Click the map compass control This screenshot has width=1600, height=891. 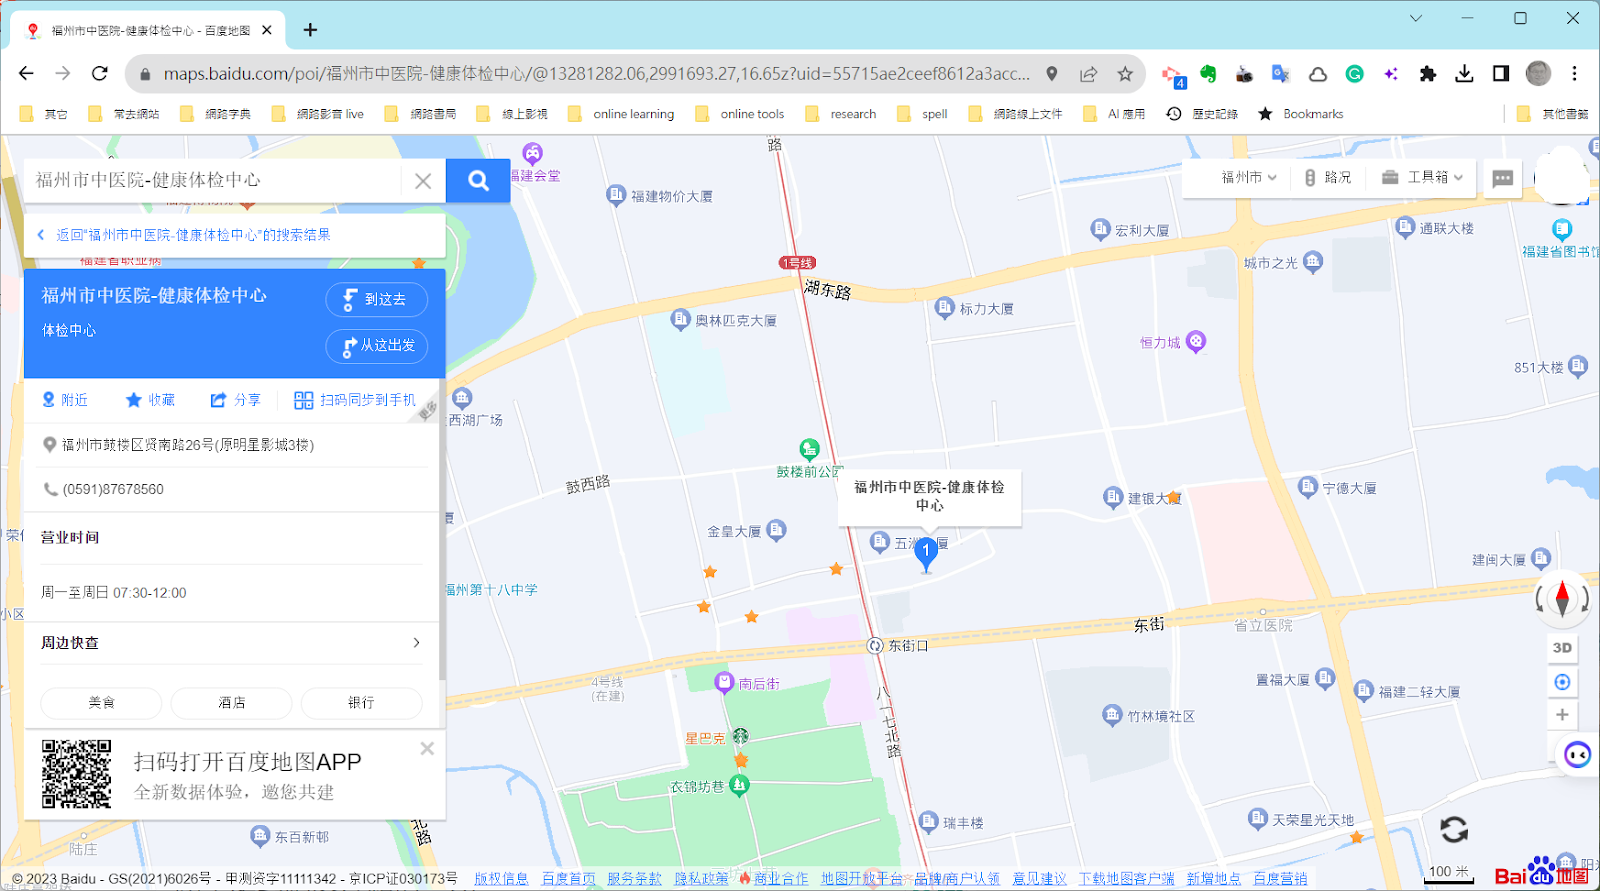click(1562, 598)
